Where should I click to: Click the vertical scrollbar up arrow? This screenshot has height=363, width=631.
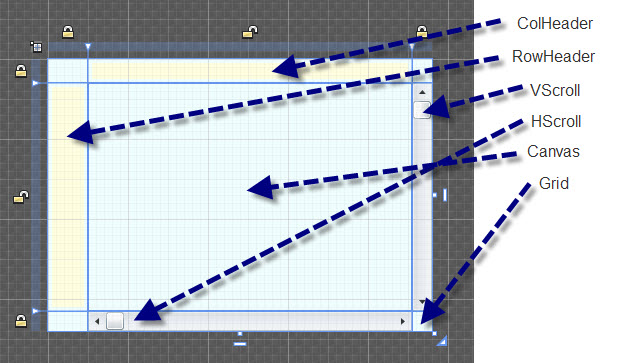tap(422, 92)
